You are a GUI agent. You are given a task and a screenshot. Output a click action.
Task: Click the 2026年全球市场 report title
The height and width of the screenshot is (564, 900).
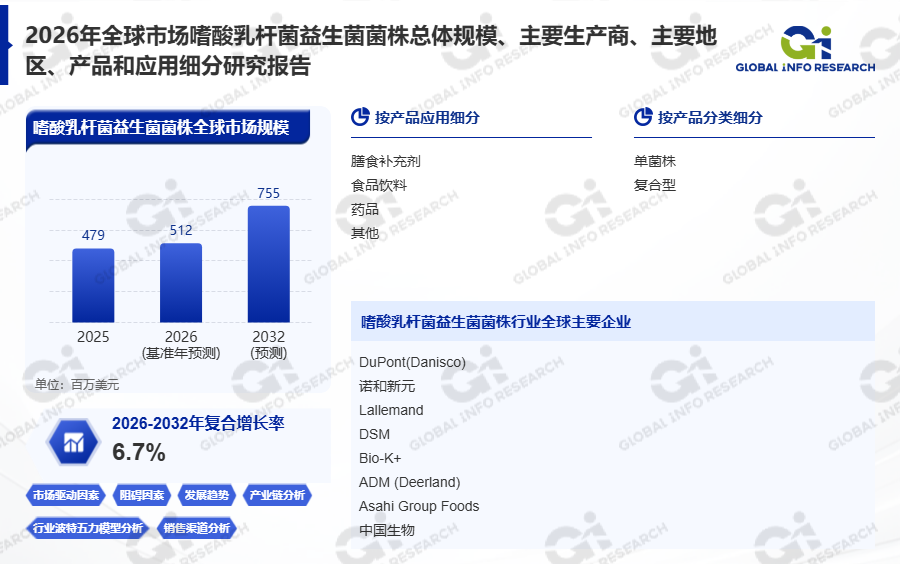pos(371,50)
